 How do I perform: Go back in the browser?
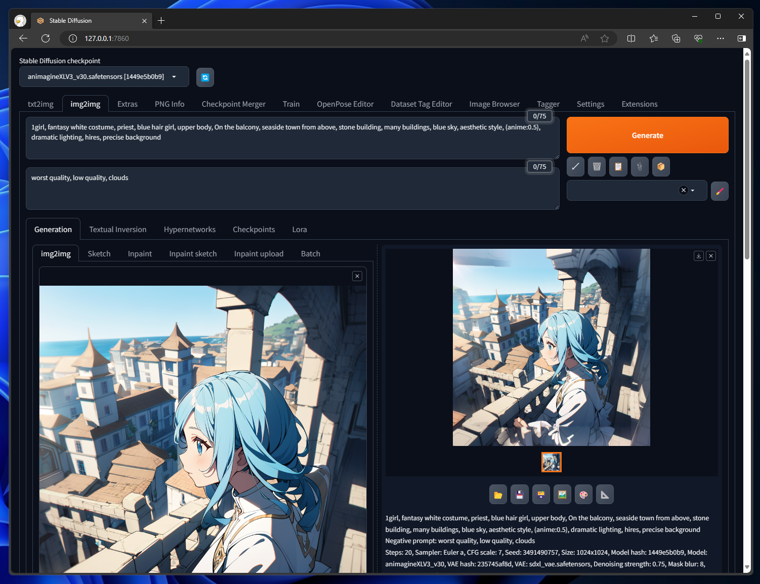click(x=23, y=38)
